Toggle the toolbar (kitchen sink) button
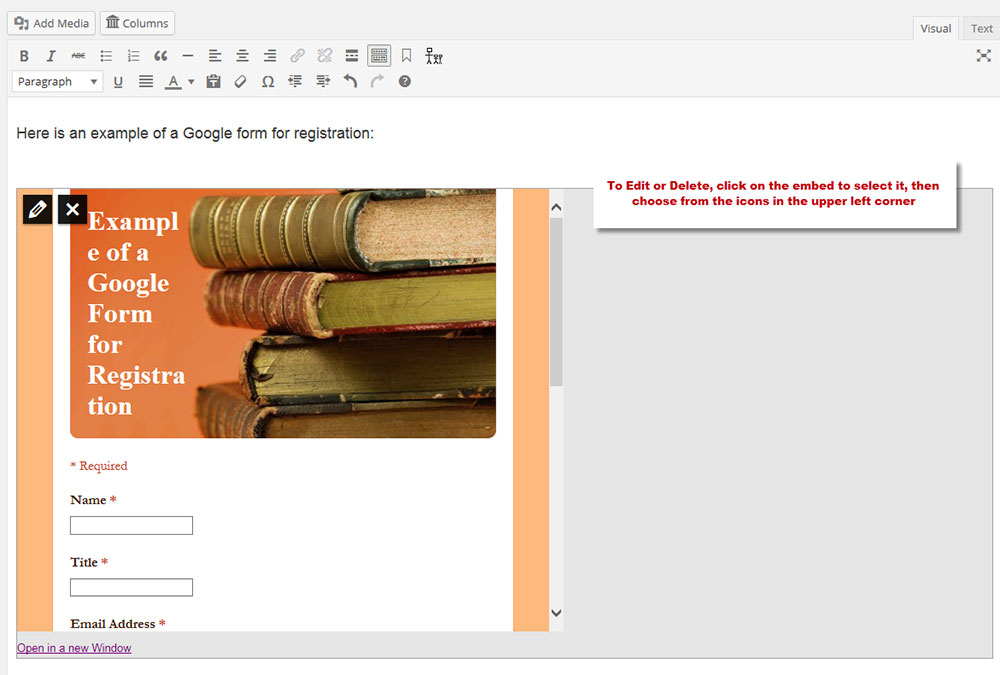The width and height of the screenshot is (1000, 675). pos(378,56)
